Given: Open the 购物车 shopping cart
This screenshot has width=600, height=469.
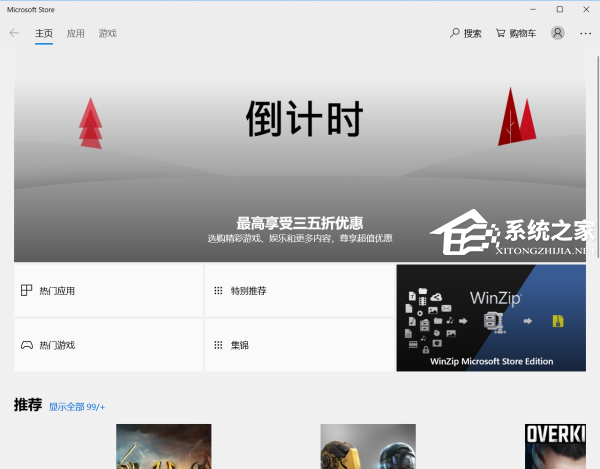Looking at the screenshot, I should pyautogui.click(x=516, y=34).
